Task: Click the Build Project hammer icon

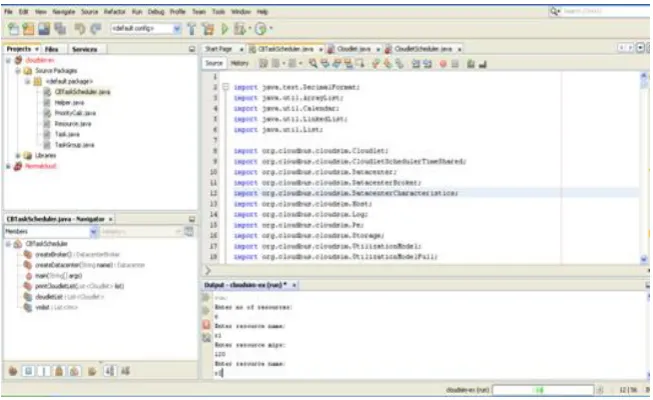Action: point(192,29)
